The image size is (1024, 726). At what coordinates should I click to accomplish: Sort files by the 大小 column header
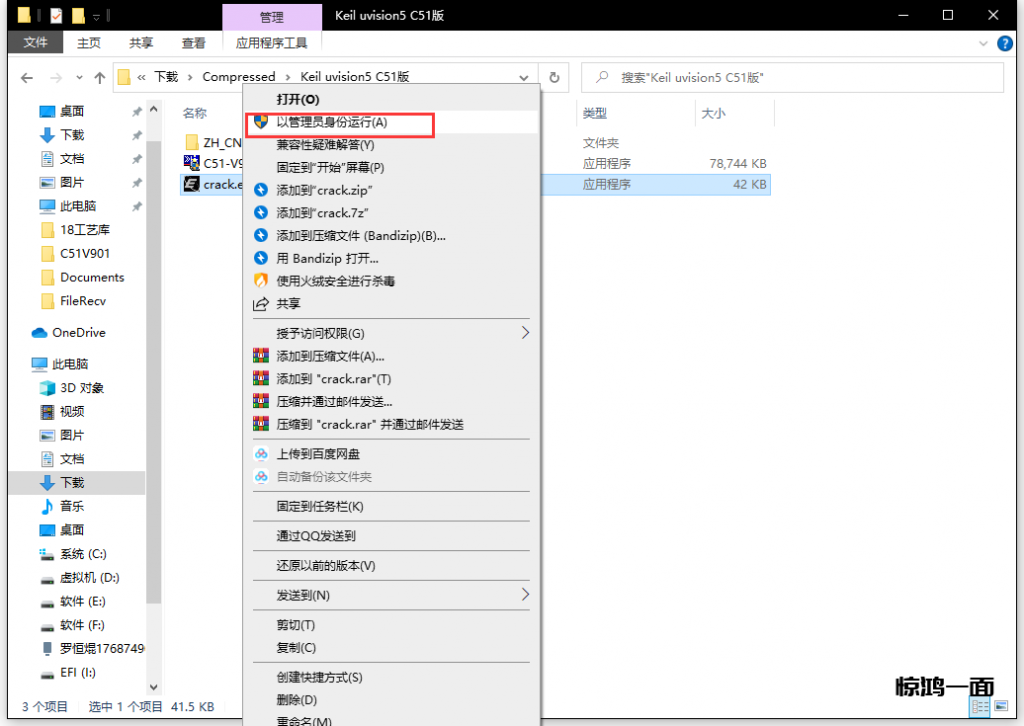click(713, 114)
